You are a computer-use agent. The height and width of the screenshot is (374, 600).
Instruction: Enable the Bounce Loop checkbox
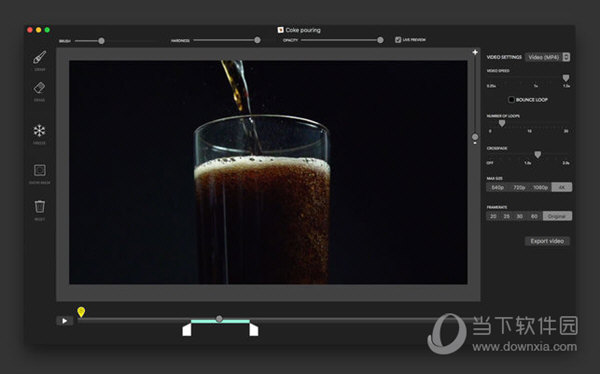click(x=511, y=100)
